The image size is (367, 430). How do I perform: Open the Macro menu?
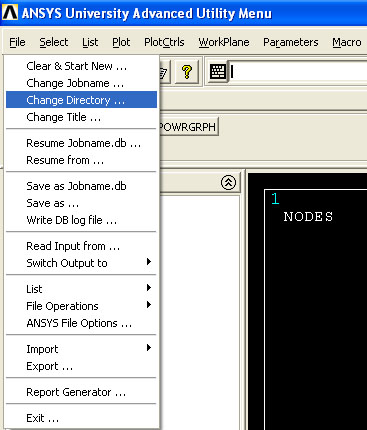pyautogui.click(x=347, y=42)
